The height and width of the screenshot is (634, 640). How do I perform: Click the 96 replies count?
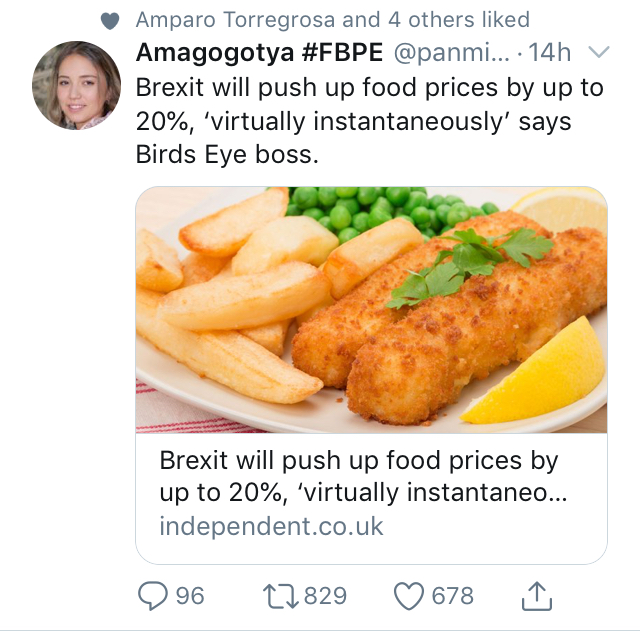pos(190,596)
